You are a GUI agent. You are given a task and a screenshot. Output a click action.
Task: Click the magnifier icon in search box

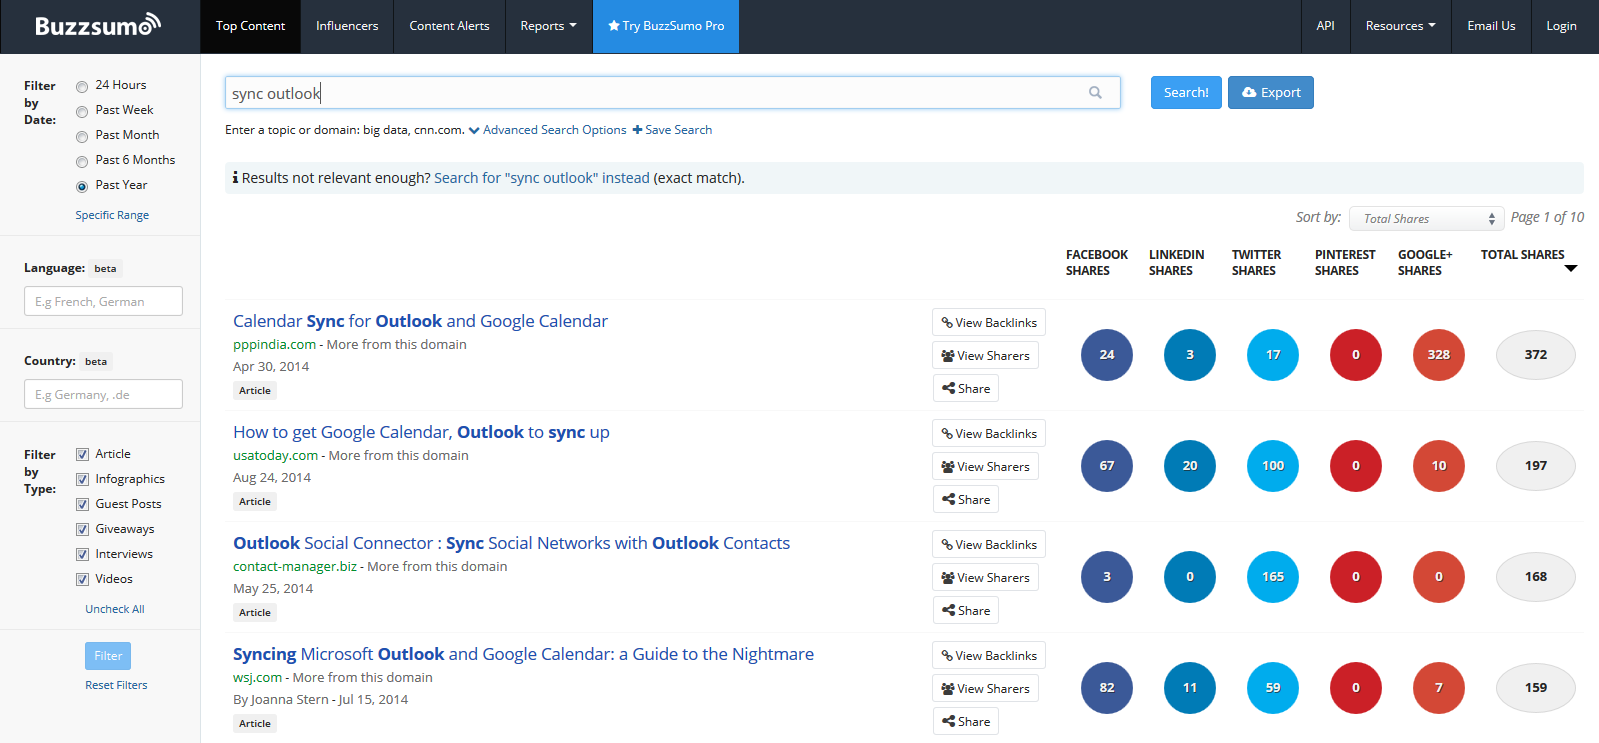pyautogui.click(x=1095, y=92)
